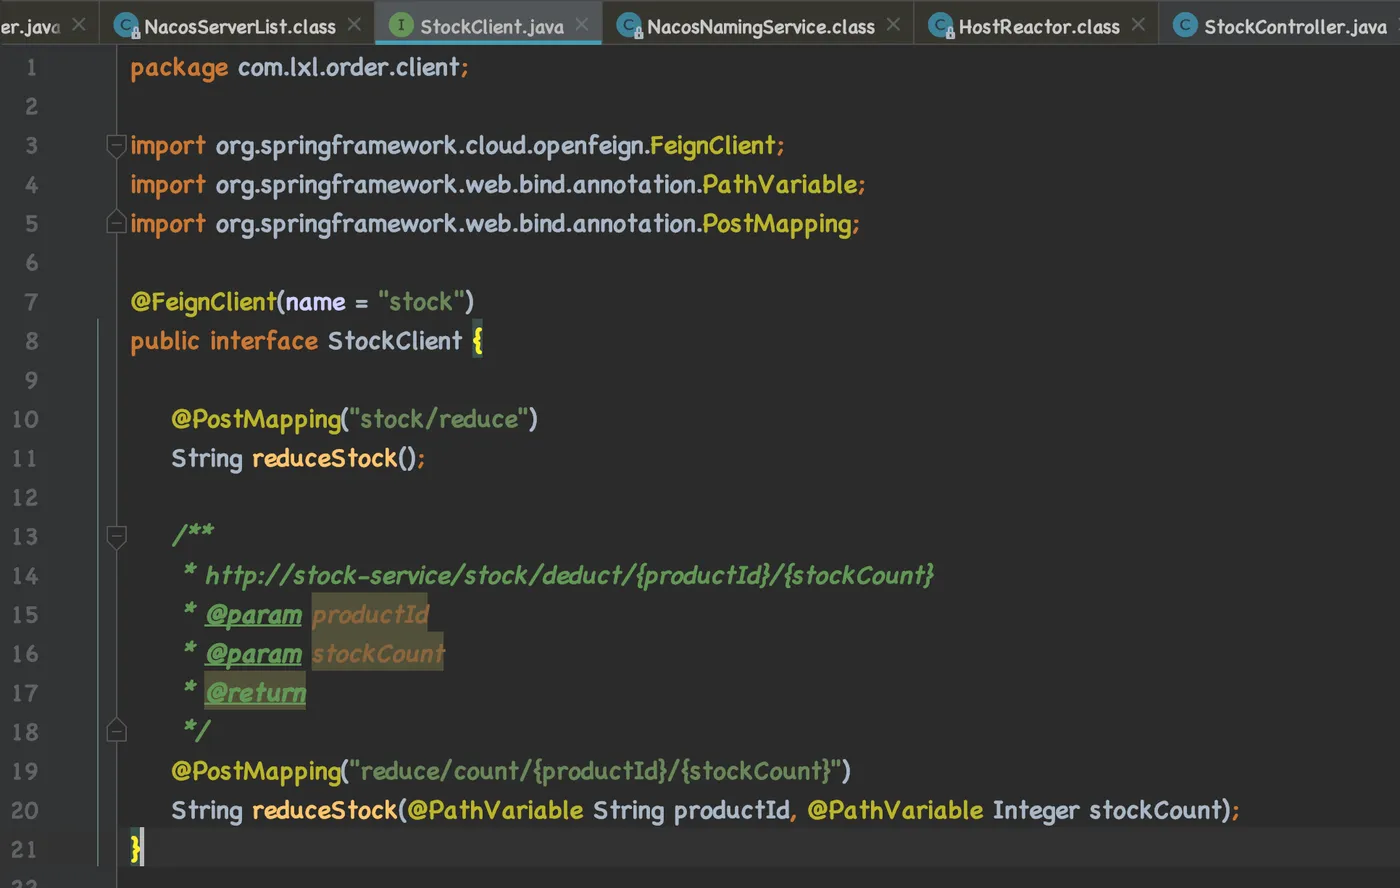
Task: Open the NacosNamingService.class tab
Action: [x=761, y=26]
